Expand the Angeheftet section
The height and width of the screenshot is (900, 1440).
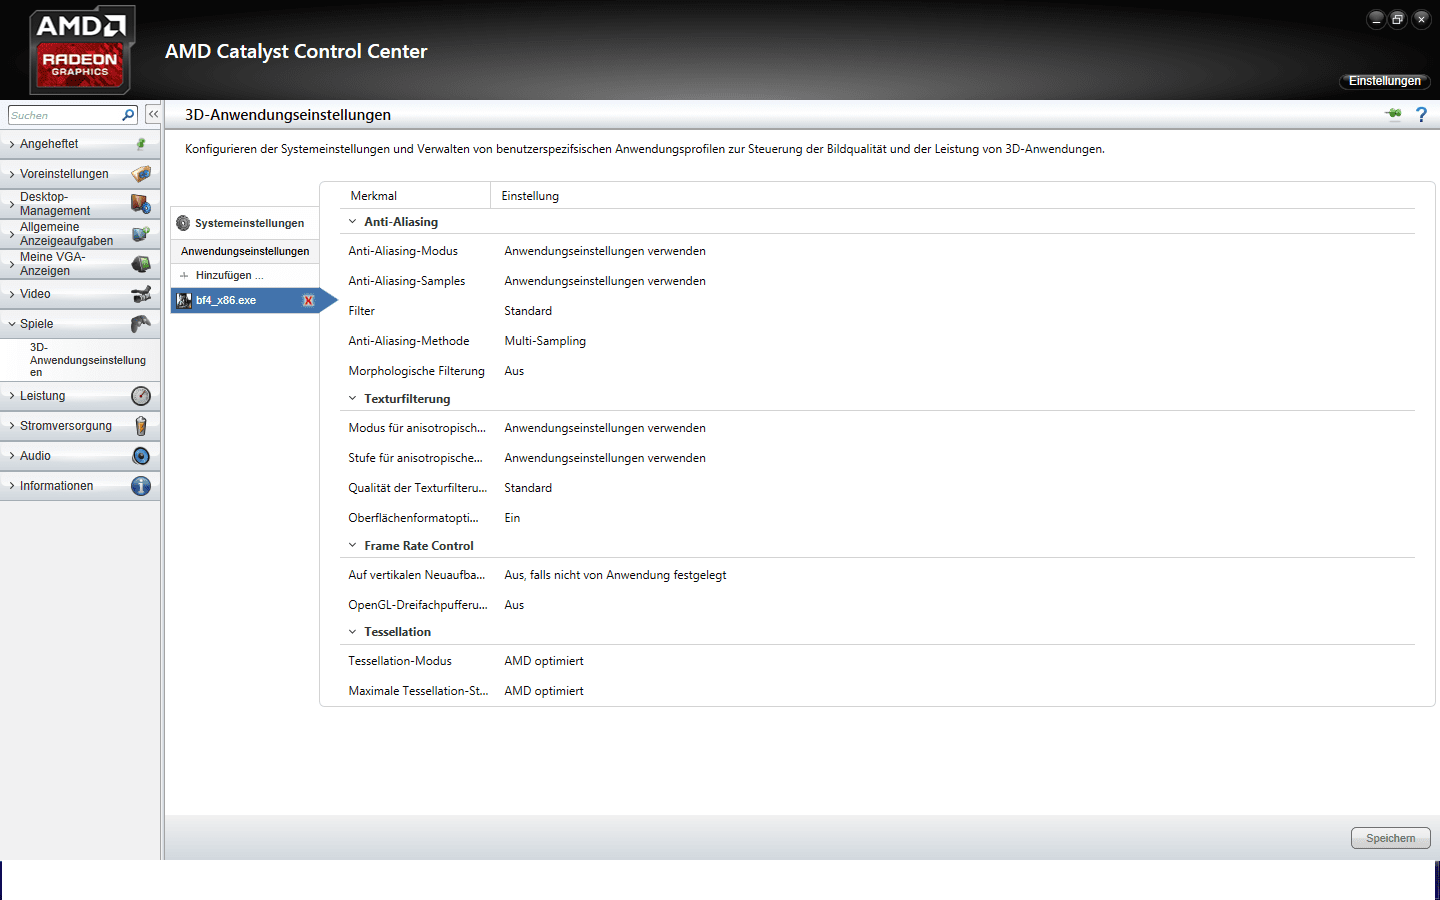pos(12,144)
